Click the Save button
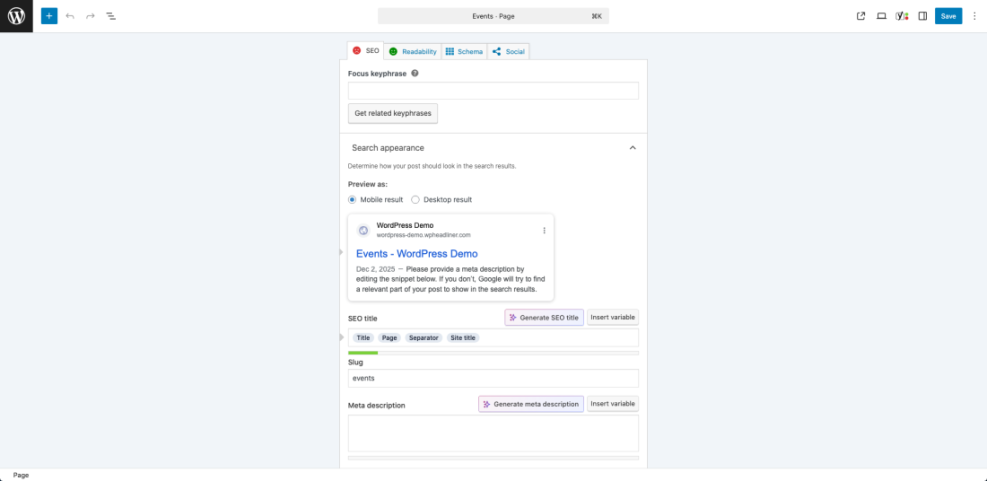987x481 pixels. click(948, 16)
